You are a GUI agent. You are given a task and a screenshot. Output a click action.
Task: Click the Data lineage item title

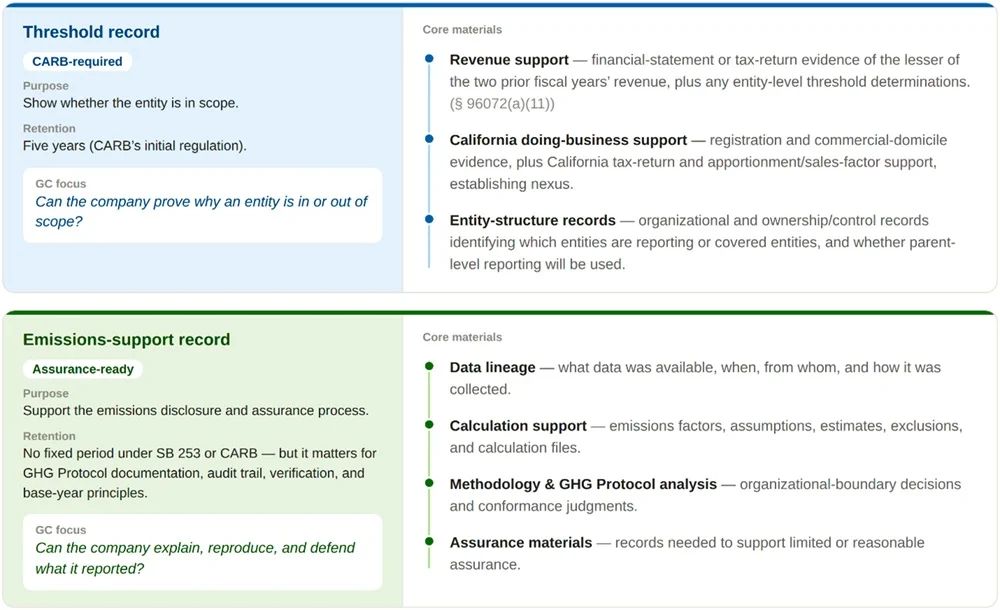pyautogui.click(x=492, y=367)
